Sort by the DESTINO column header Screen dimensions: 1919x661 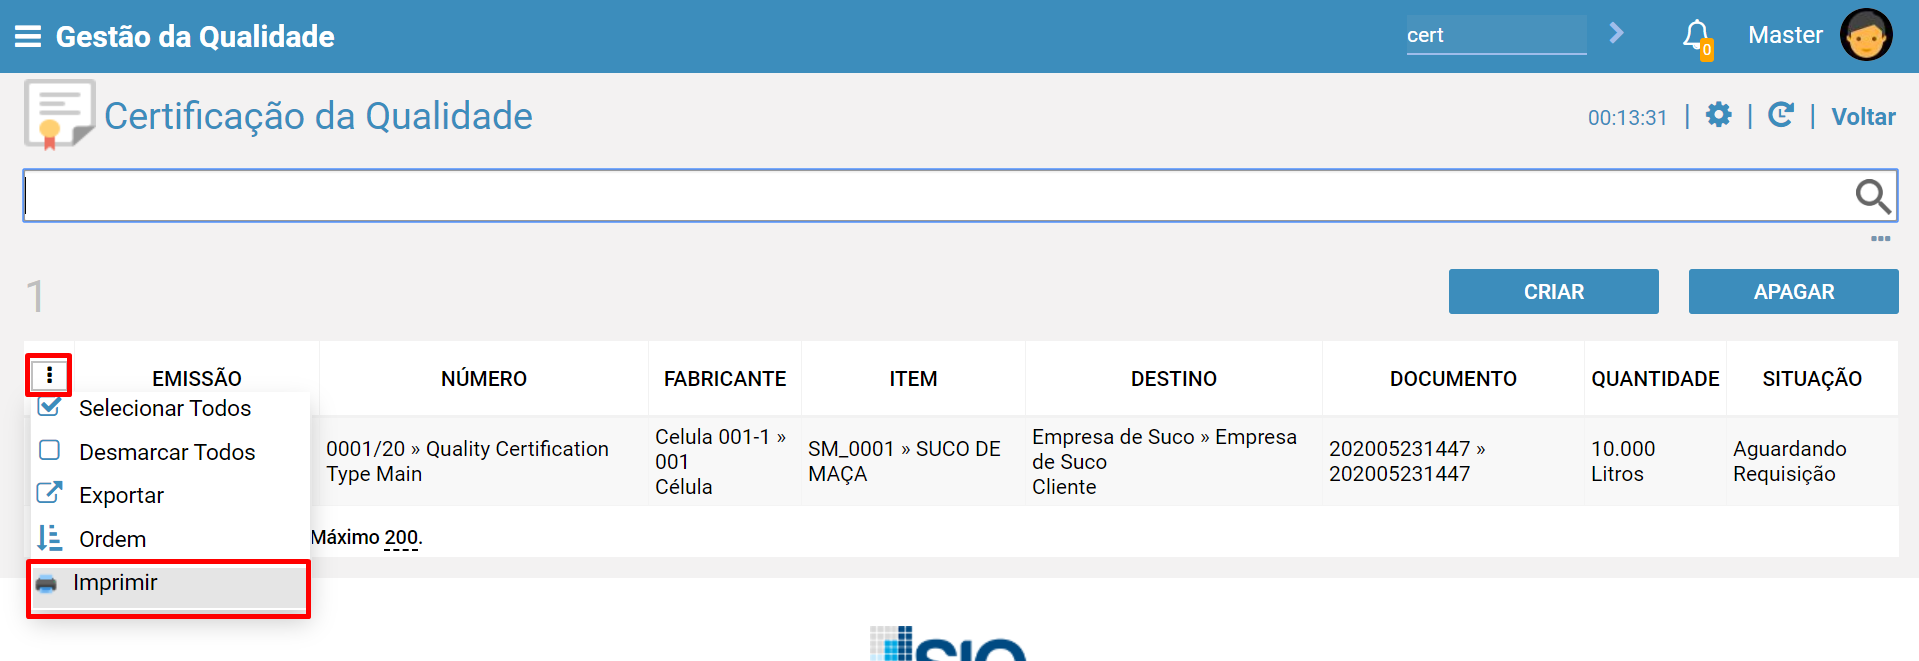(x=1174, y=379)
